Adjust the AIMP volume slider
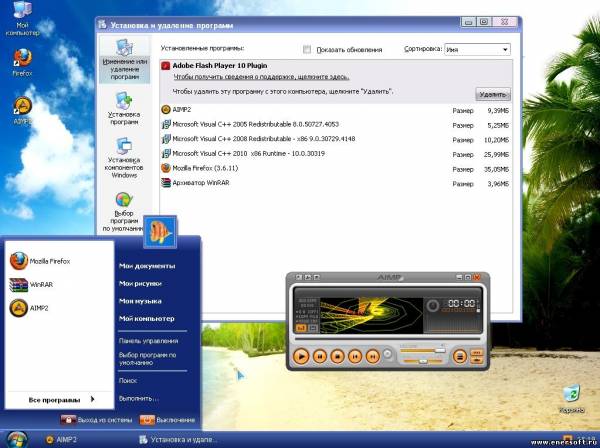The image size is (600, 448). click(422, 350)
